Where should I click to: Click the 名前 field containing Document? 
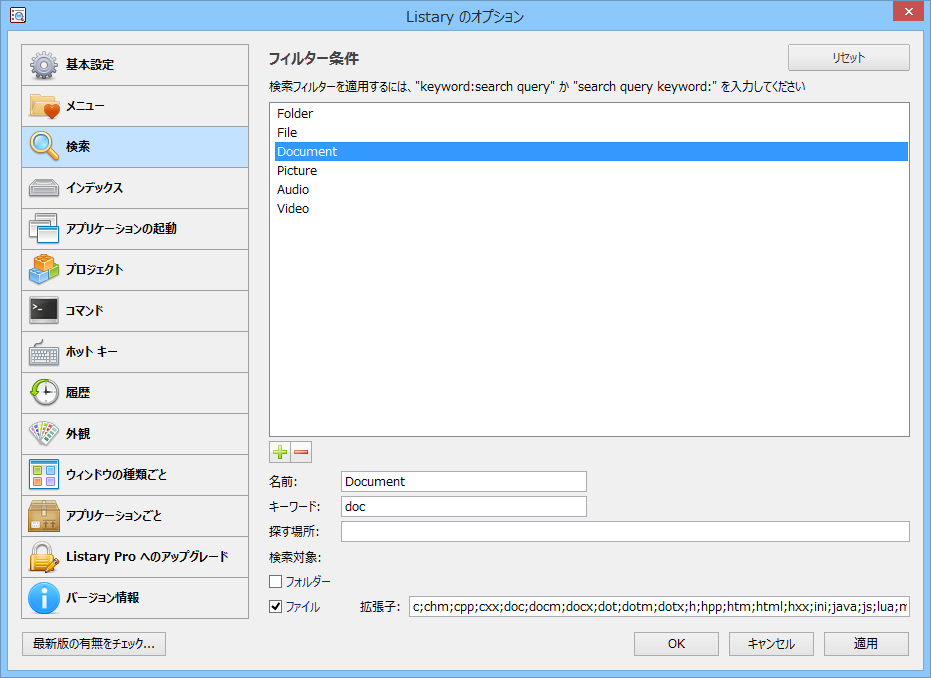click(464, 481)
